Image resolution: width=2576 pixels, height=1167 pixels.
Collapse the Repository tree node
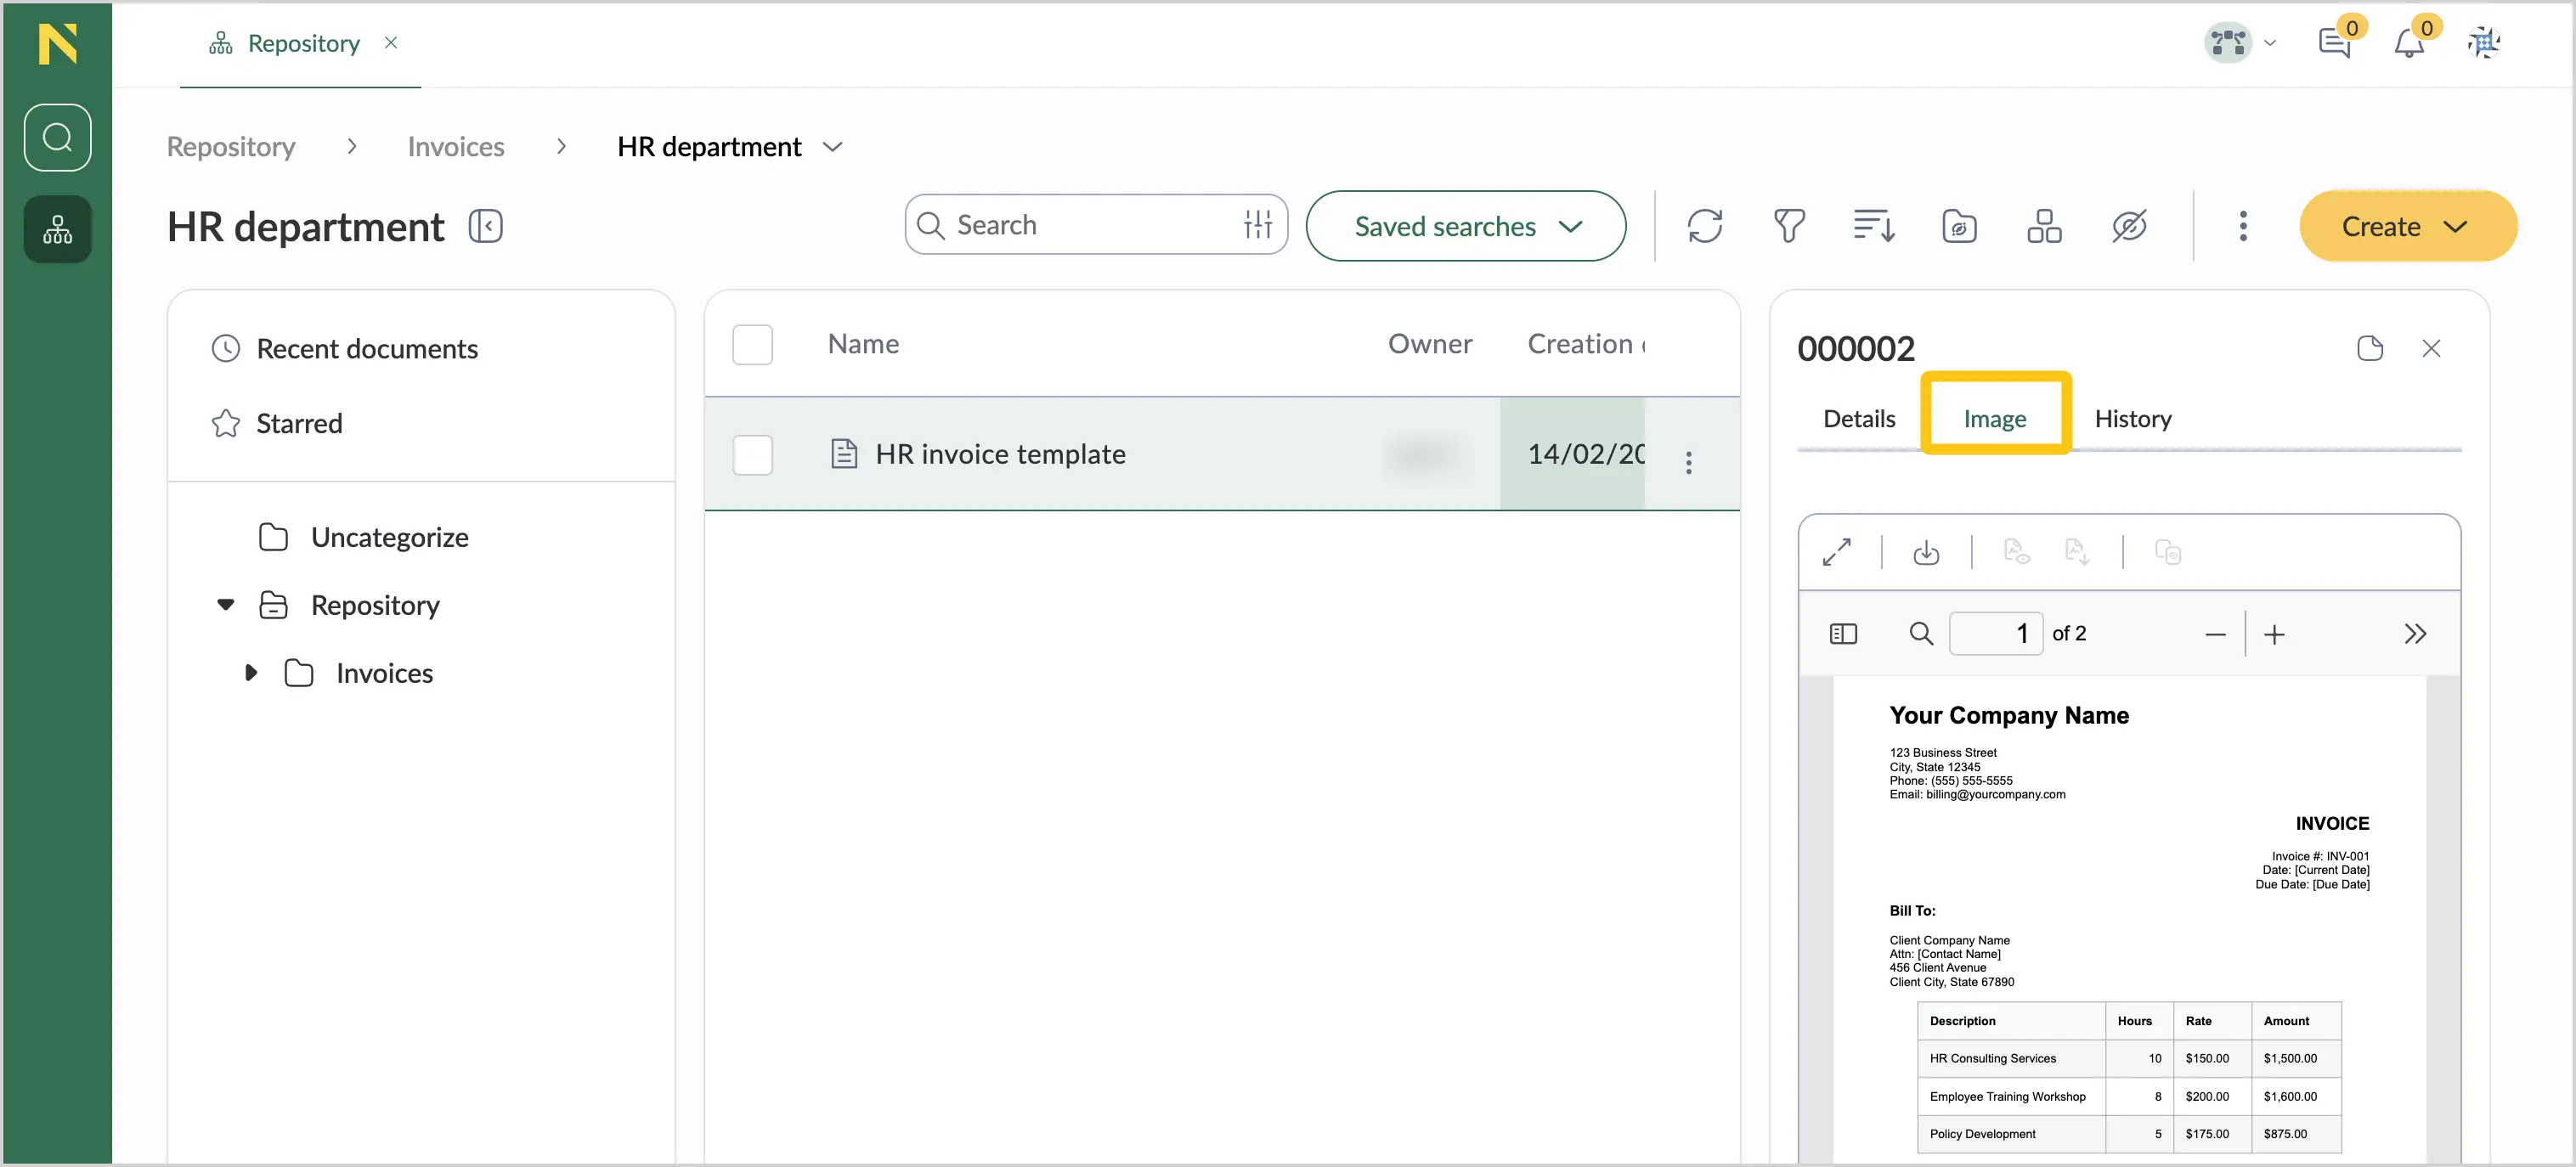pos(226,605)
